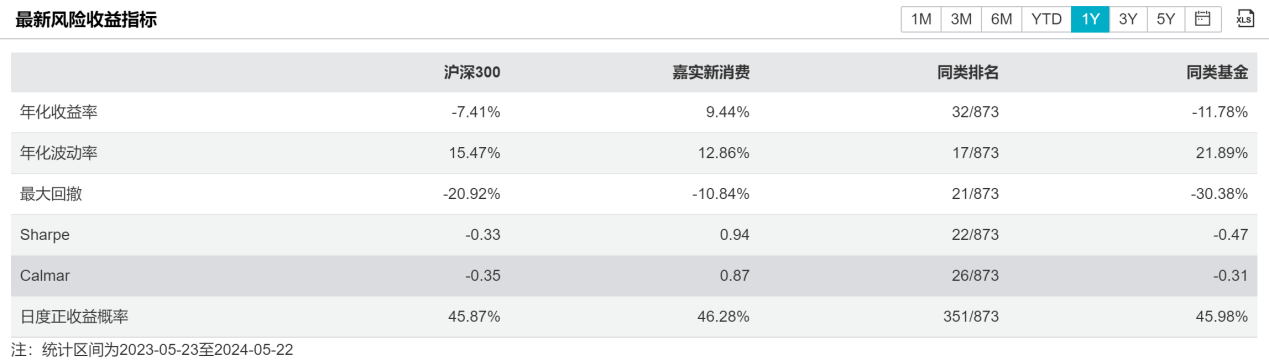Select the 1M period tab

click(922, 19)
